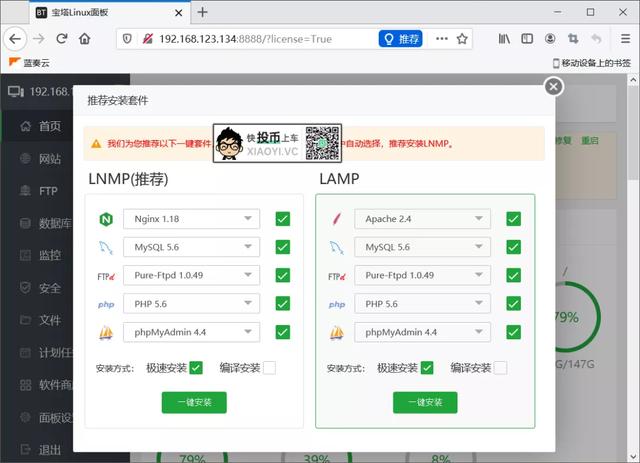This screenshot has height=463, width=640.
Task: Bookmark this page with the star icon
Action: coord(462,39)
